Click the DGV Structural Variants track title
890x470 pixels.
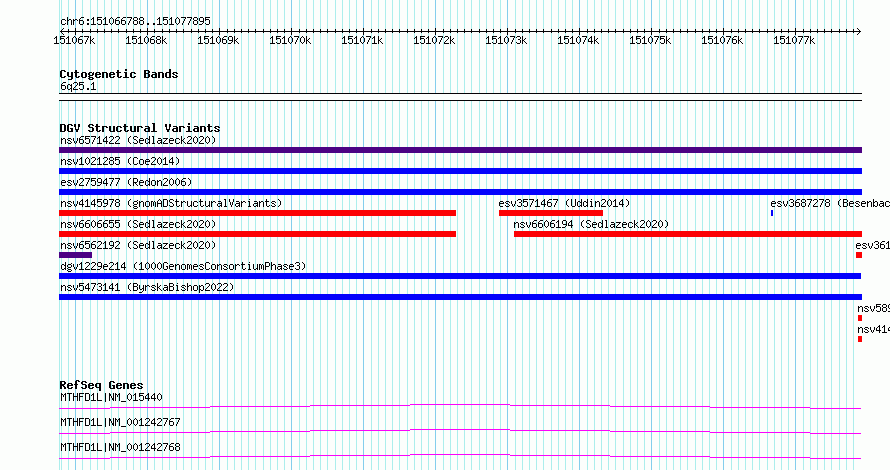point(140,128)
